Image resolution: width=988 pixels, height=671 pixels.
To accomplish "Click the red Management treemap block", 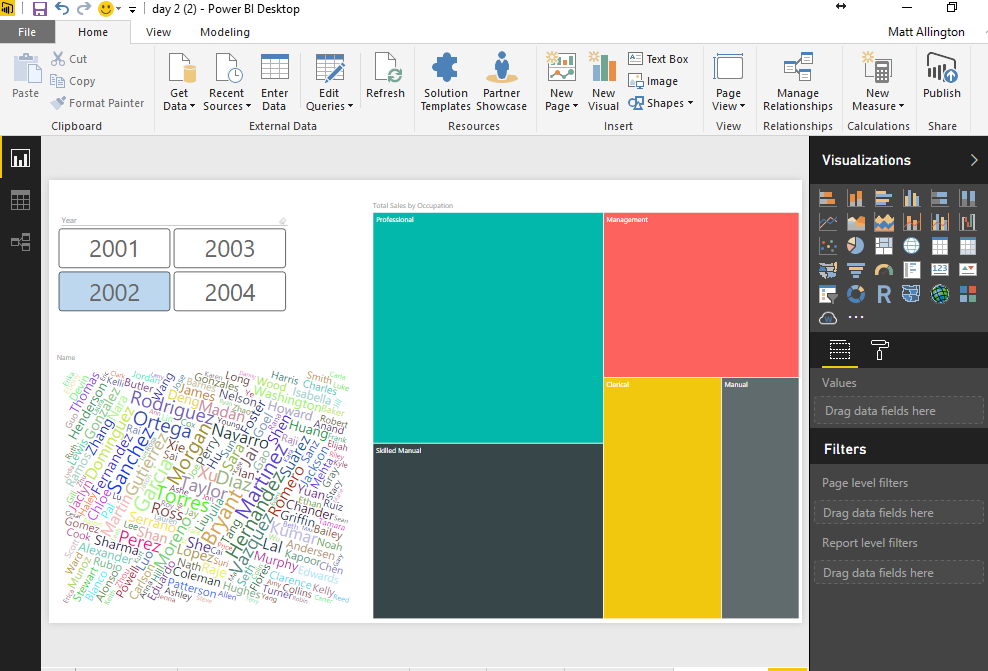I will pos(701,295).
